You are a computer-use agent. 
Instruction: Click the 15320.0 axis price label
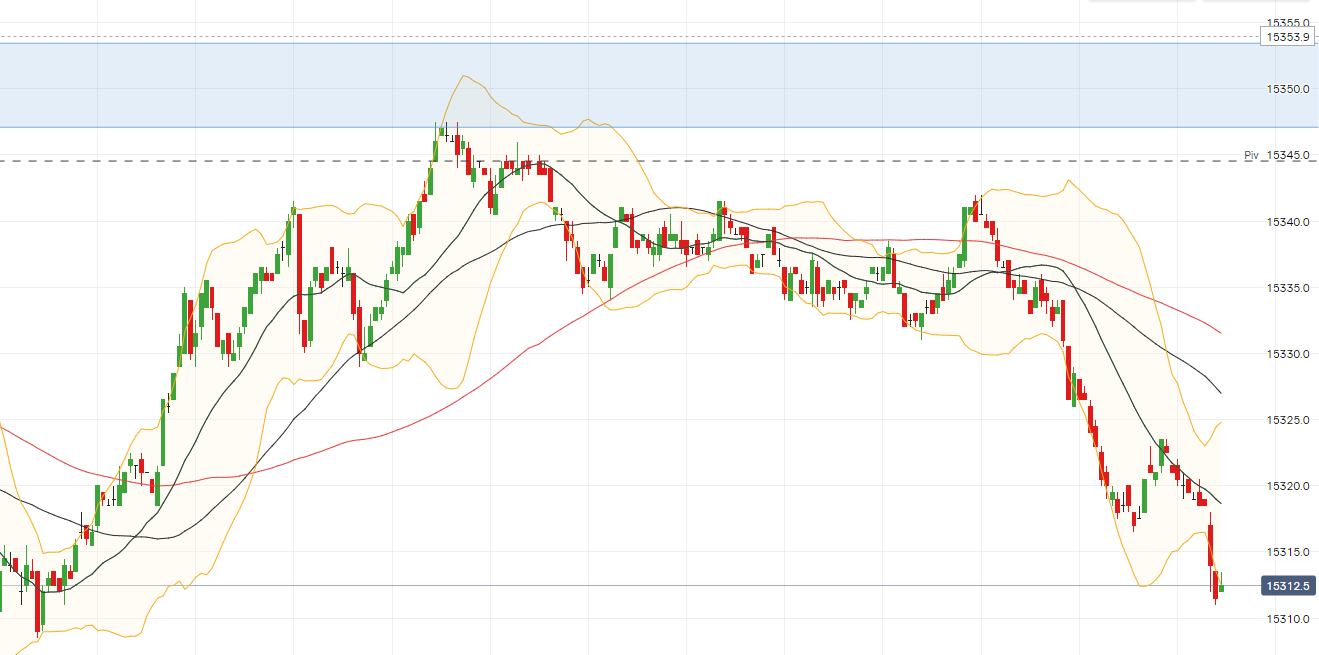coord(1288,486)
